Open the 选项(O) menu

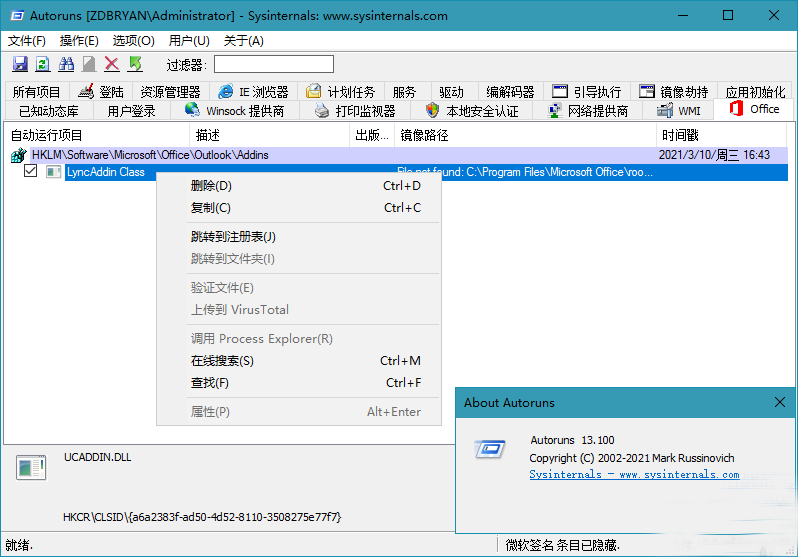[x=133, y=41]
